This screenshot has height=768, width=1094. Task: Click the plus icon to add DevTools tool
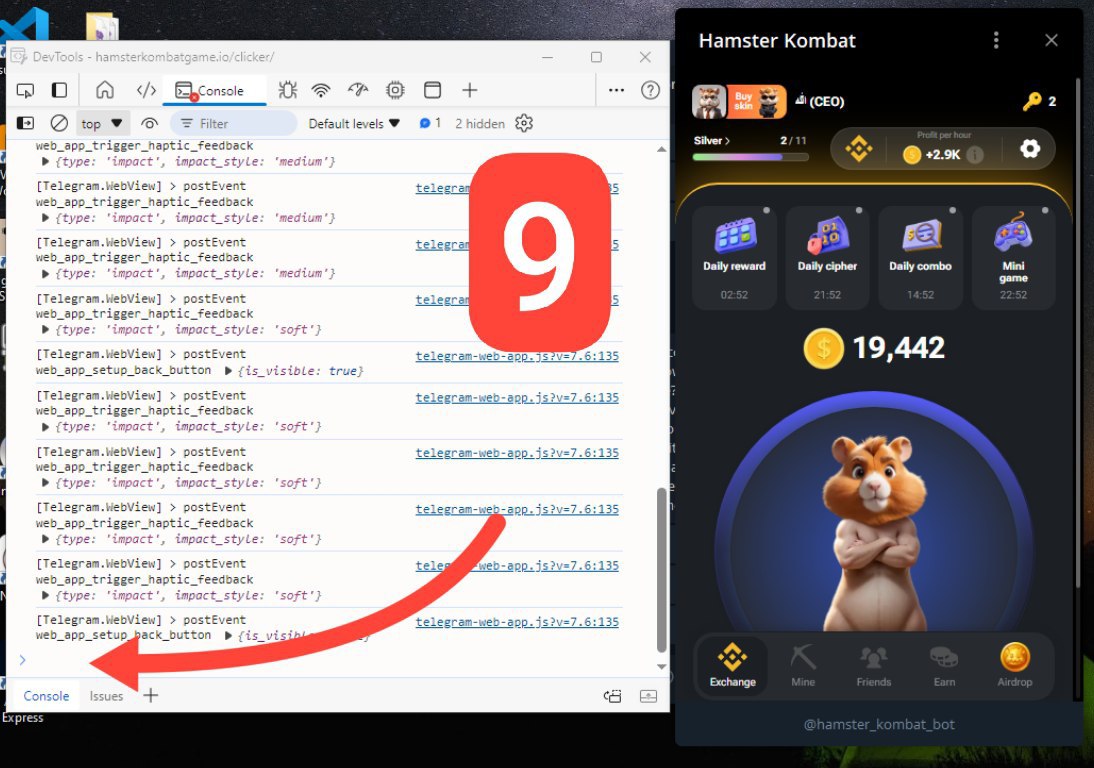tap(470, 90)
